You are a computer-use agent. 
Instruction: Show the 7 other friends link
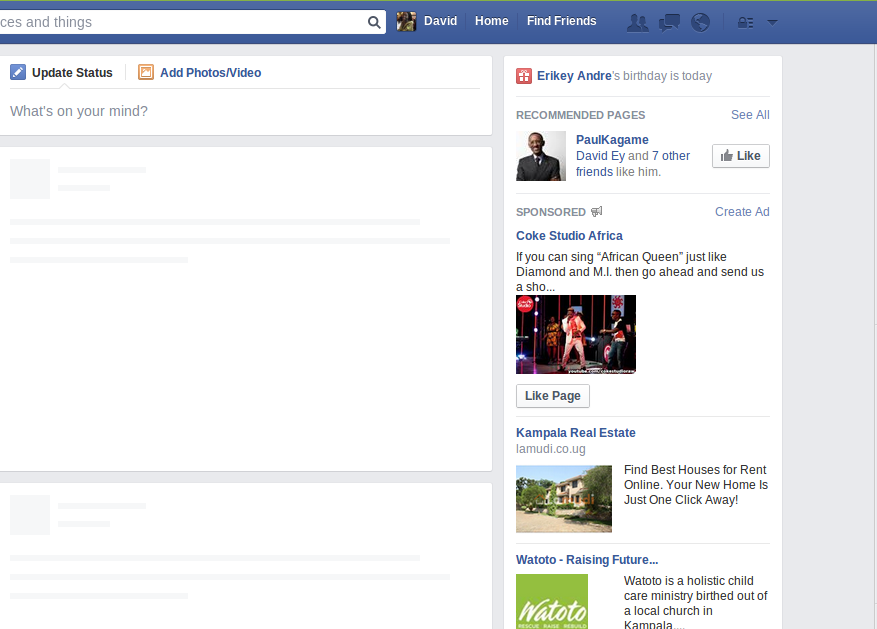pos(633,164)
